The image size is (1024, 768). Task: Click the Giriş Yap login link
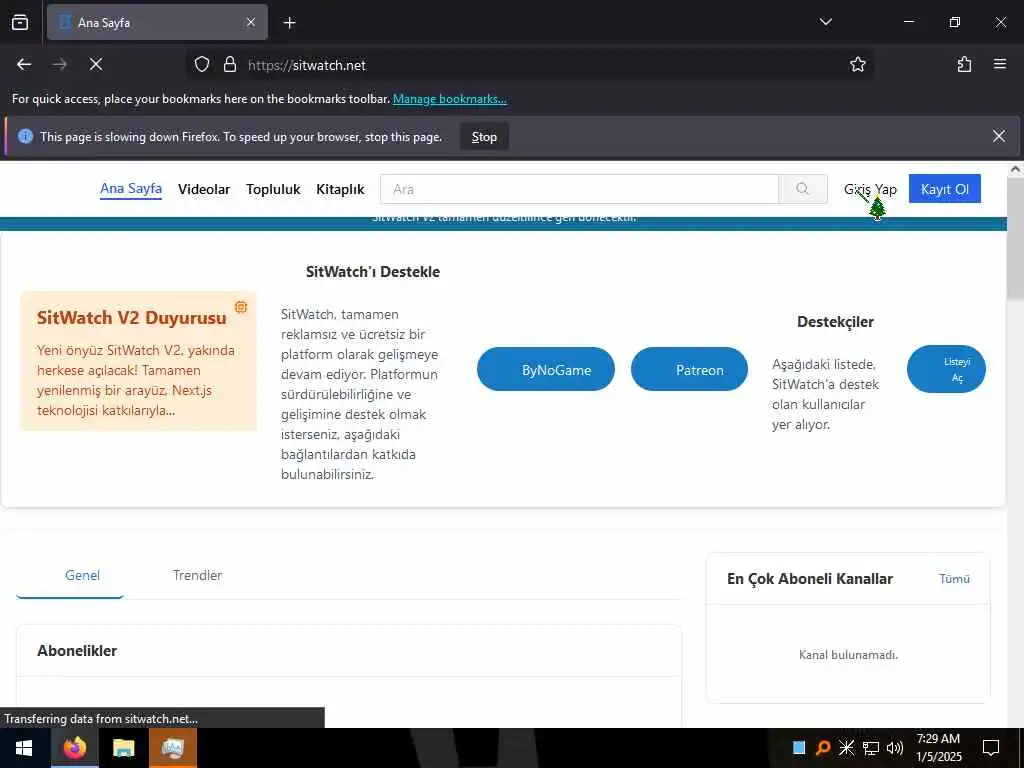point(870,189)
